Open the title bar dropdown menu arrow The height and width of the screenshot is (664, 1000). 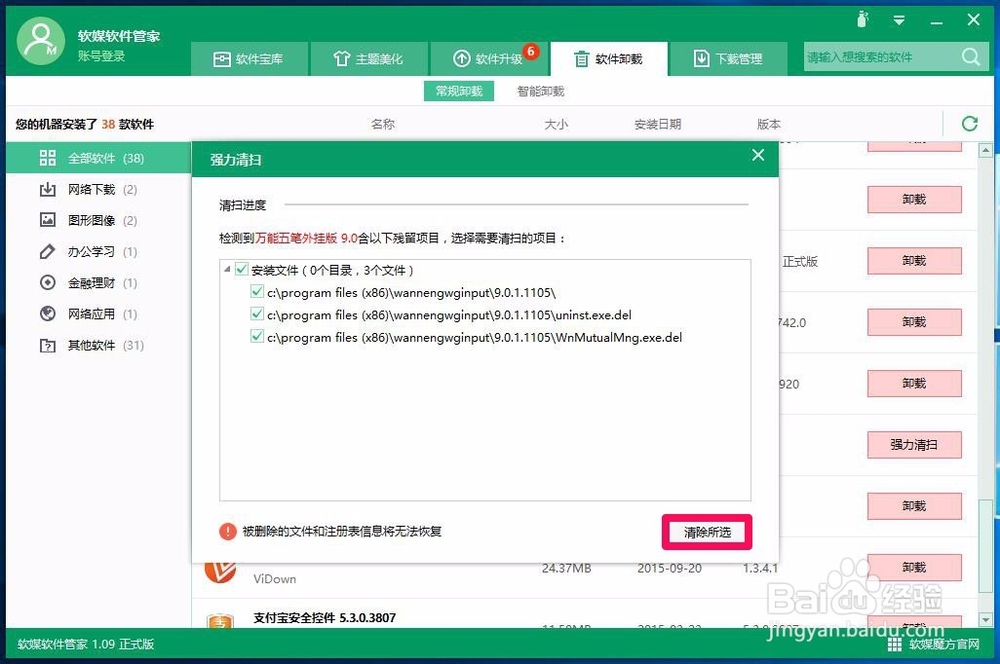[x=899, y=20]
